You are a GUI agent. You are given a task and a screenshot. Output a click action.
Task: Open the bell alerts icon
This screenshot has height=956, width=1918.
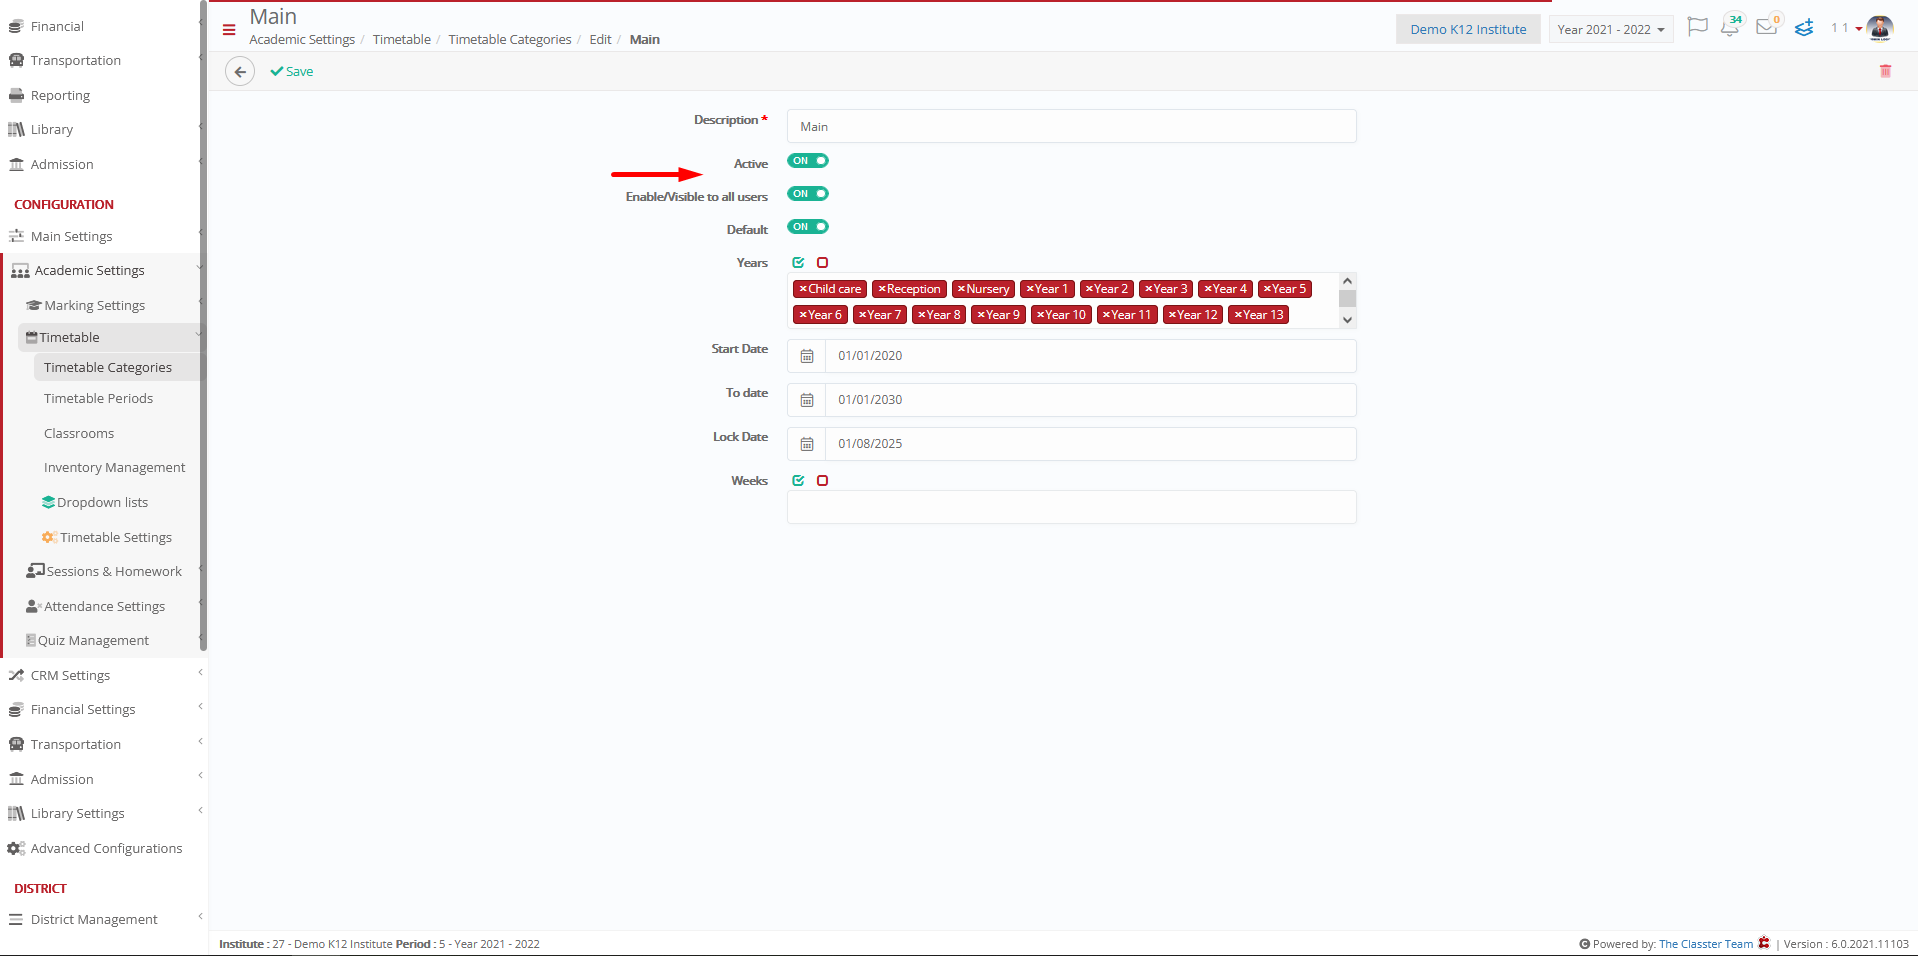(1730, 27)
